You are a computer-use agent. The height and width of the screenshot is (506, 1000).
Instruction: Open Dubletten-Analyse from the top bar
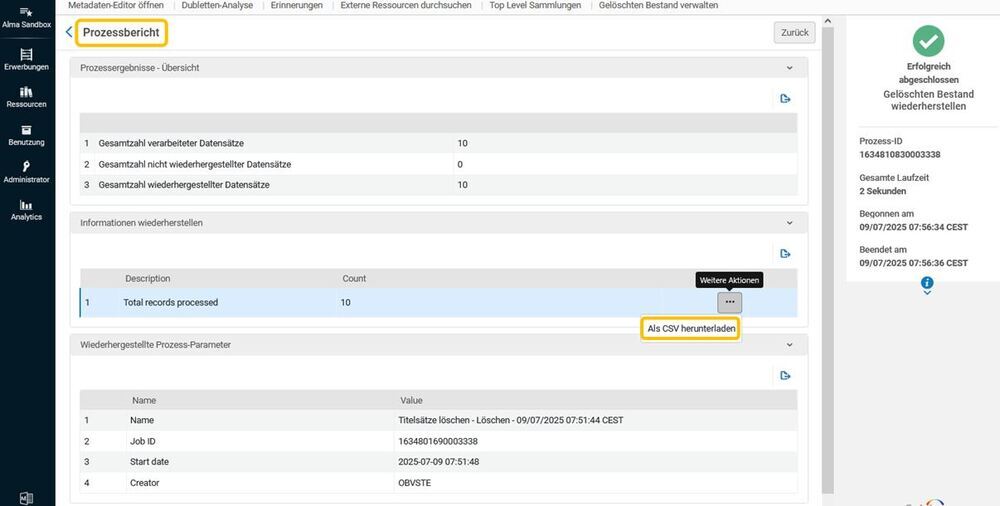point(217,5)
